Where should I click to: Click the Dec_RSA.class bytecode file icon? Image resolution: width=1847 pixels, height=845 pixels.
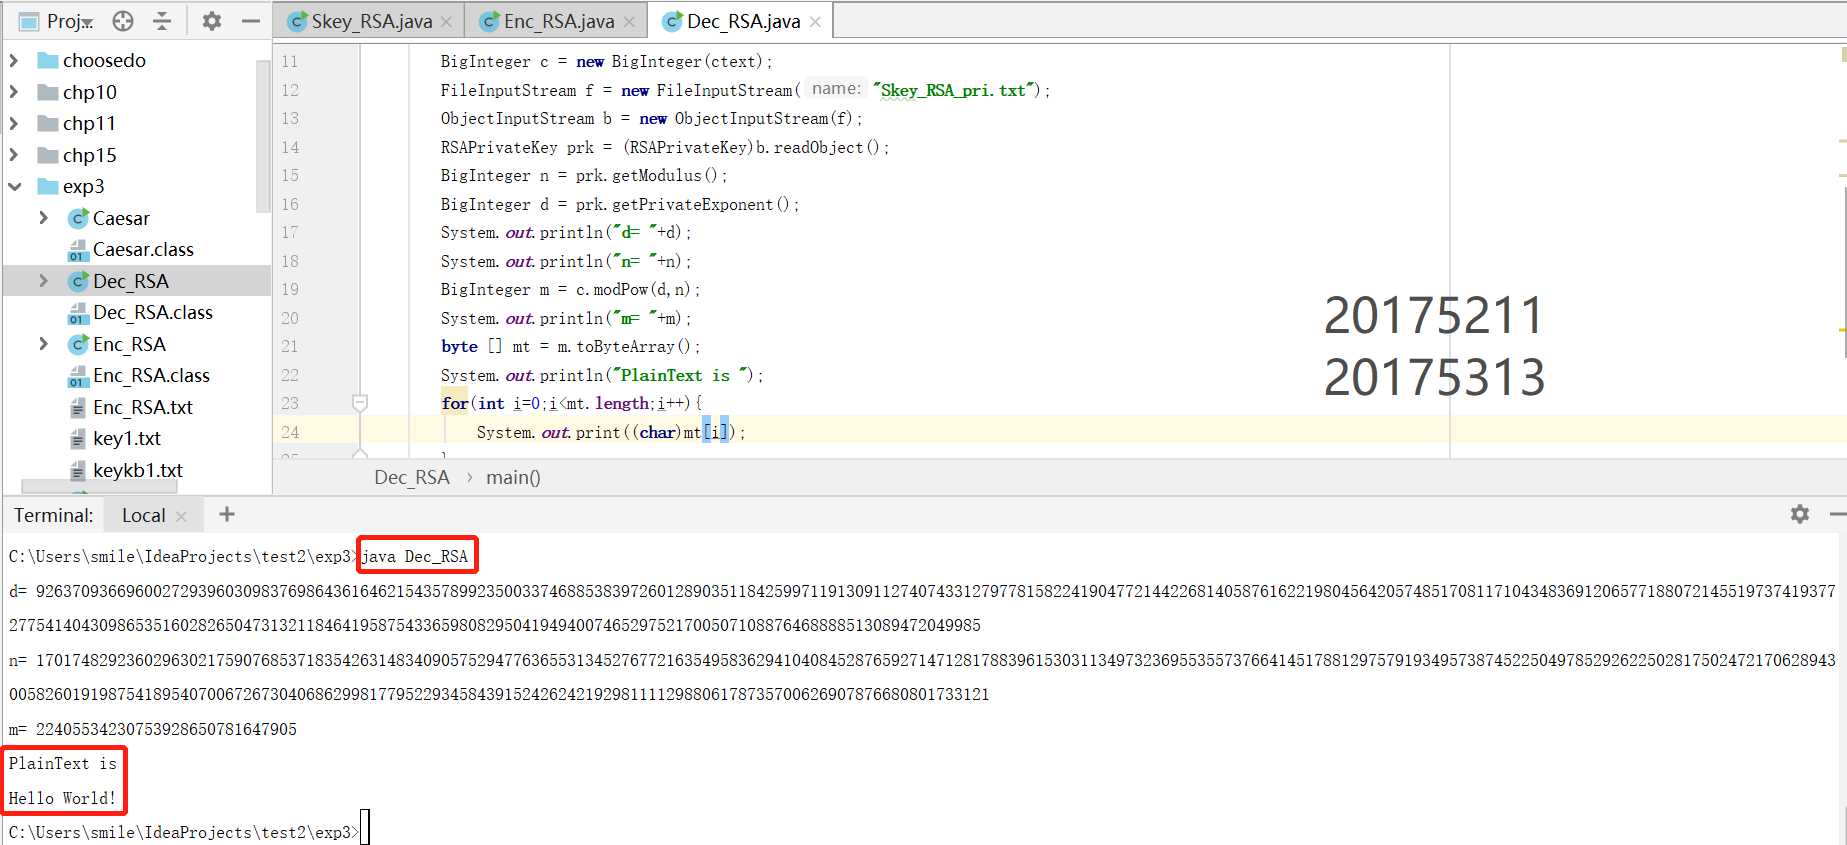78,313
